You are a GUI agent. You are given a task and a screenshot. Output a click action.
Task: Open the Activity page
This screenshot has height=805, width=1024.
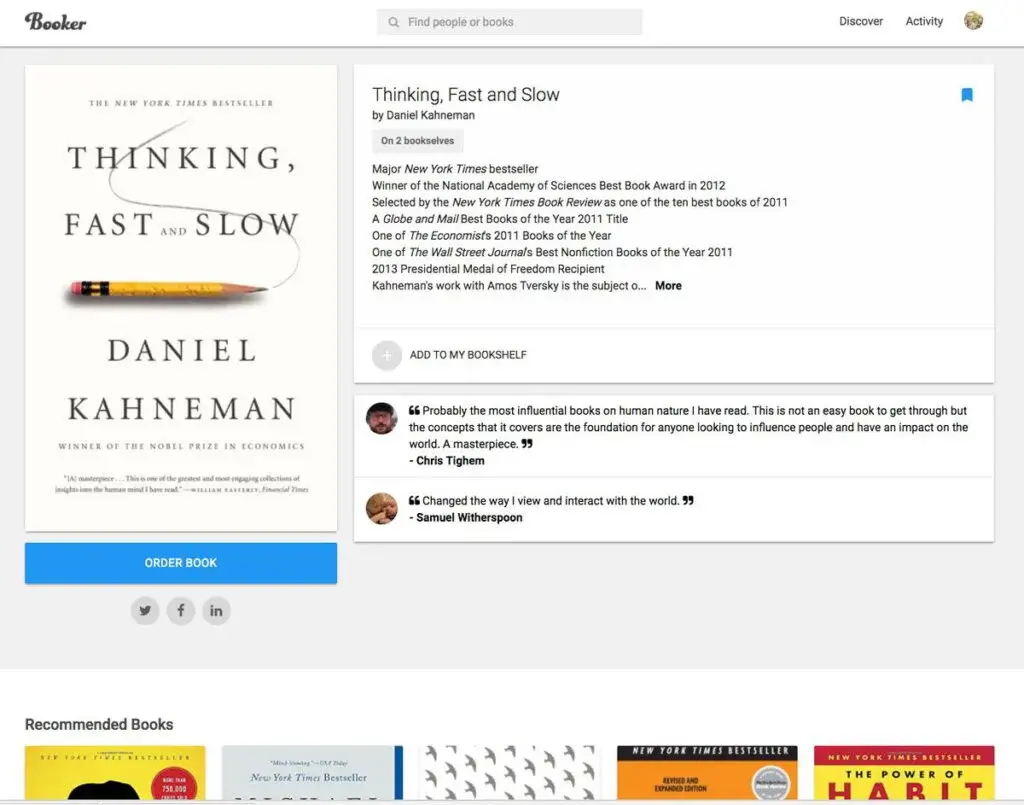924,22
